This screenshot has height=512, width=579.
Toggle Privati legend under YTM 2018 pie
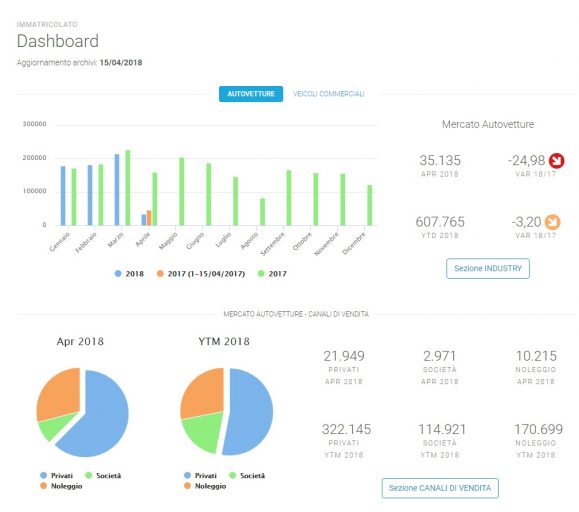point(201,475)
